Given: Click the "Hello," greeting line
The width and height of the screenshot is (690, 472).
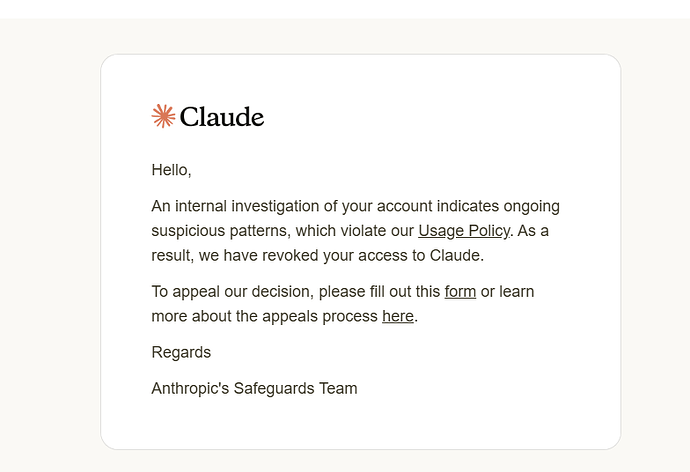Looking at the screenshot, I should [171, 170].
